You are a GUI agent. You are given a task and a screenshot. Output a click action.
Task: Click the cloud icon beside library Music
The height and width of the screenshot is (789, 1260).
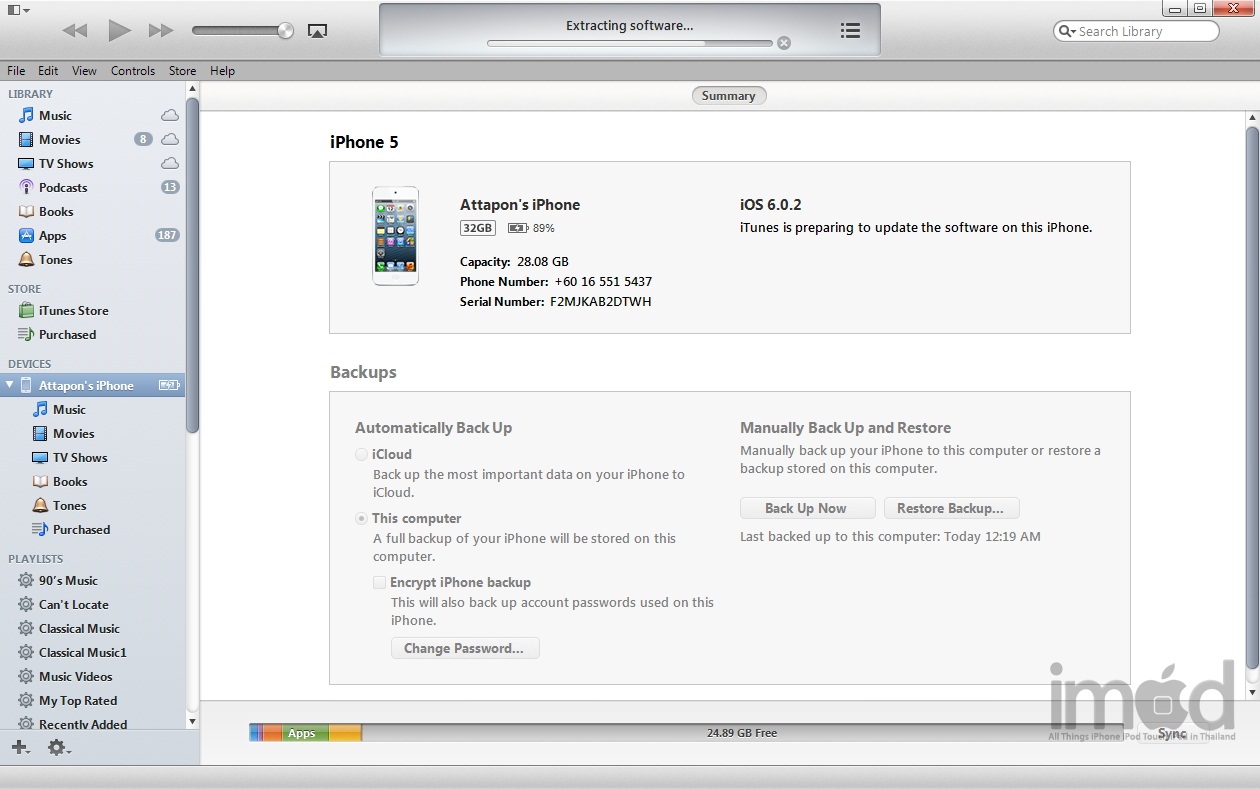coord(170,115)
